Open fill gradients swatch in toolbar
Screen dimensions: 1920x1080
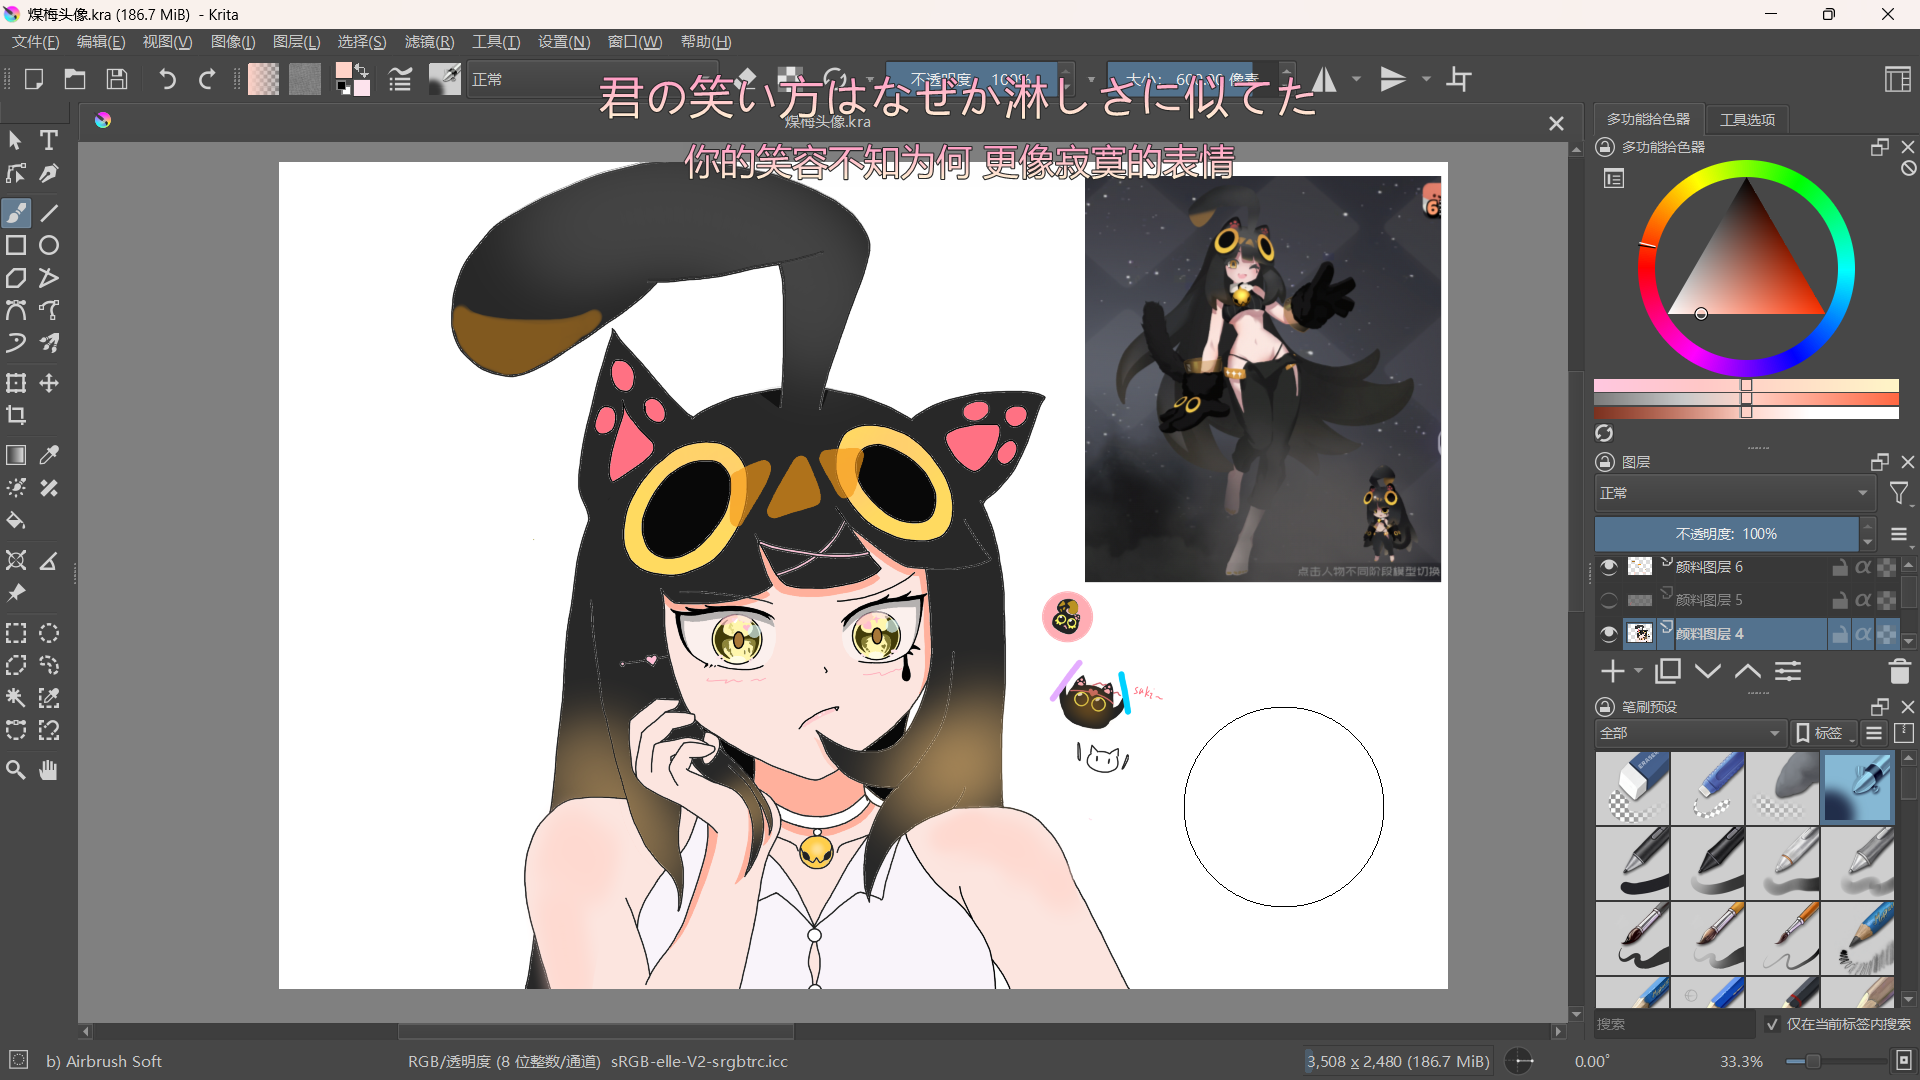264,79
